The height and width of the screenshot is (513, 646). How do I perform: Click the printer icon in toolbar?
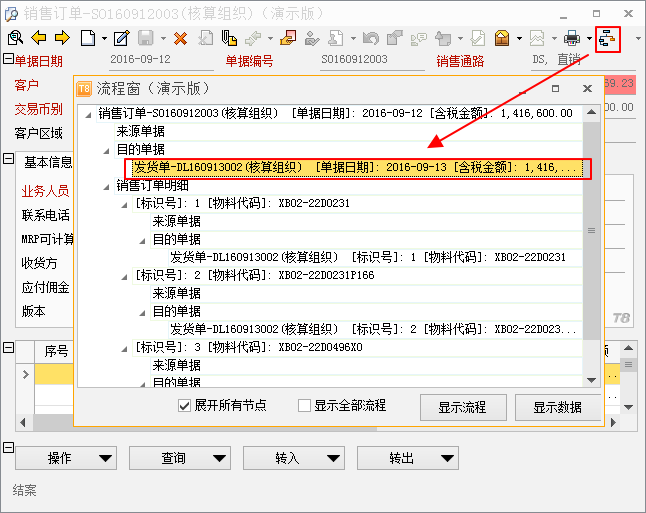(x=572, y=38)
